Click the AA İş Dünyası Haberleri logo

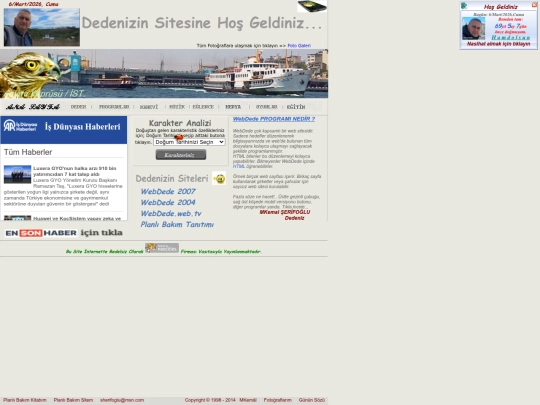(x=20, y=126)
